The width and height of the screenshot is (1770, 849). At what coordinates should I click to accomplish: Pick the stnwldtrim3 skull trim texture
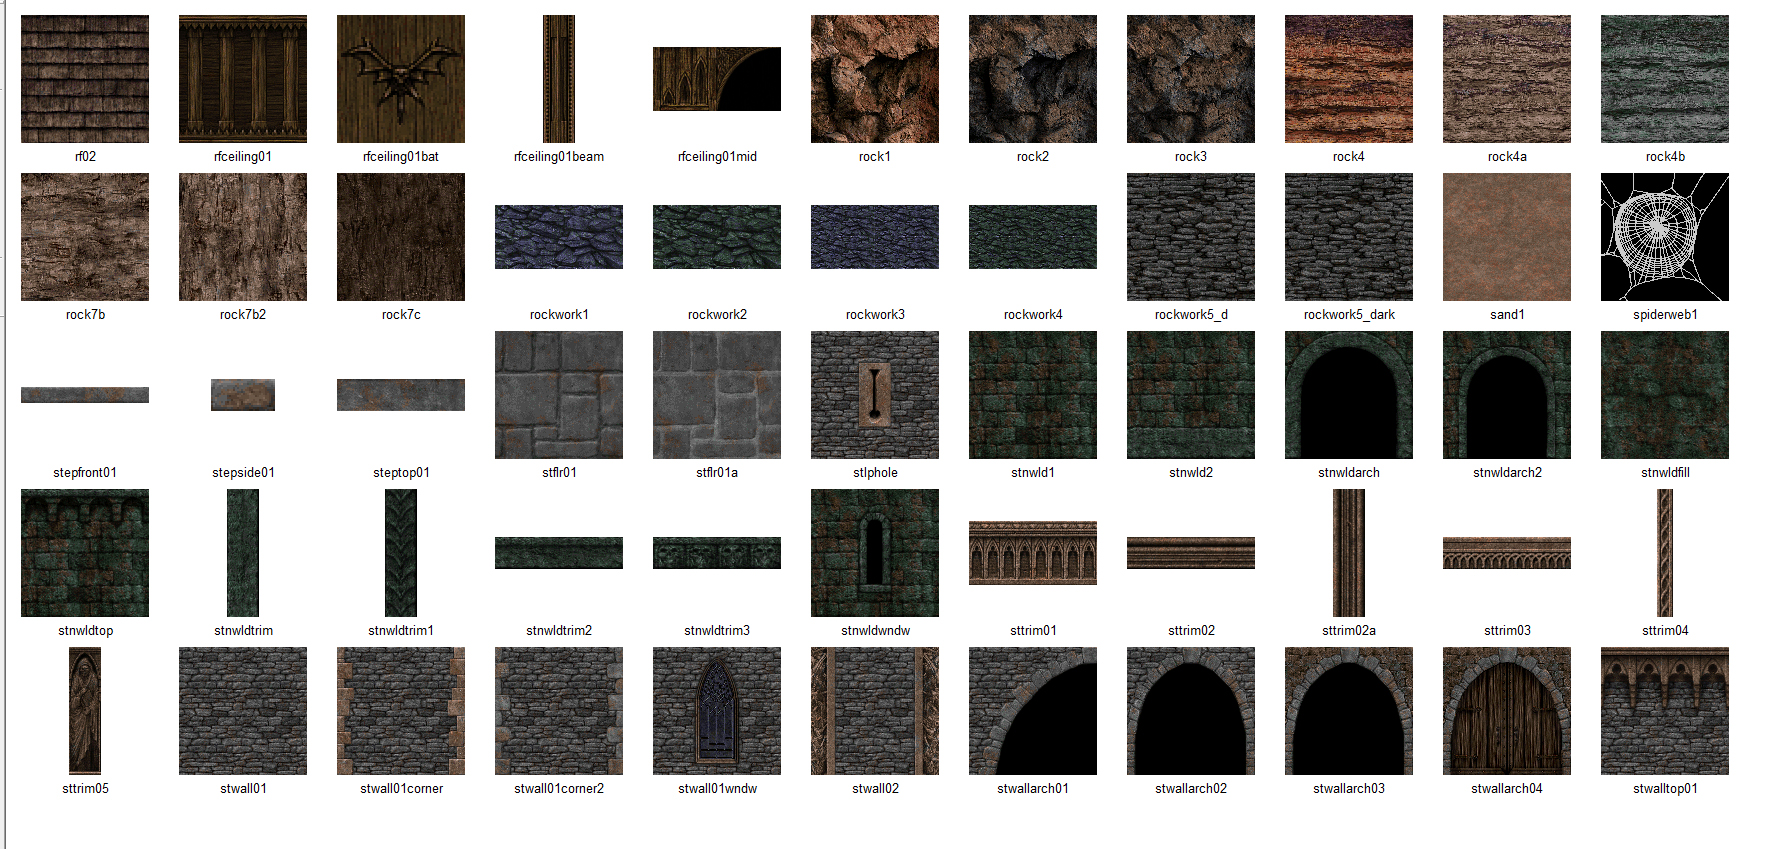click(x=717, y=553)
